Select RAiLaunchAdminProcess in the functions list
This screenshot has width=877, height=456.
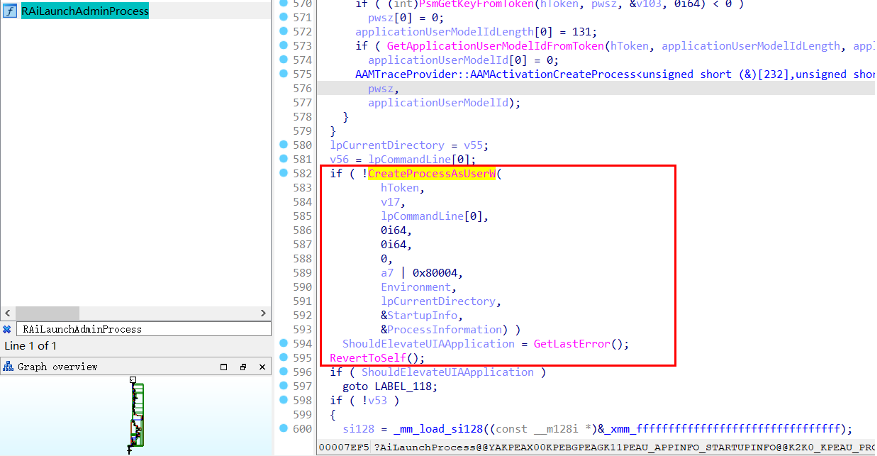pos(84,12)
